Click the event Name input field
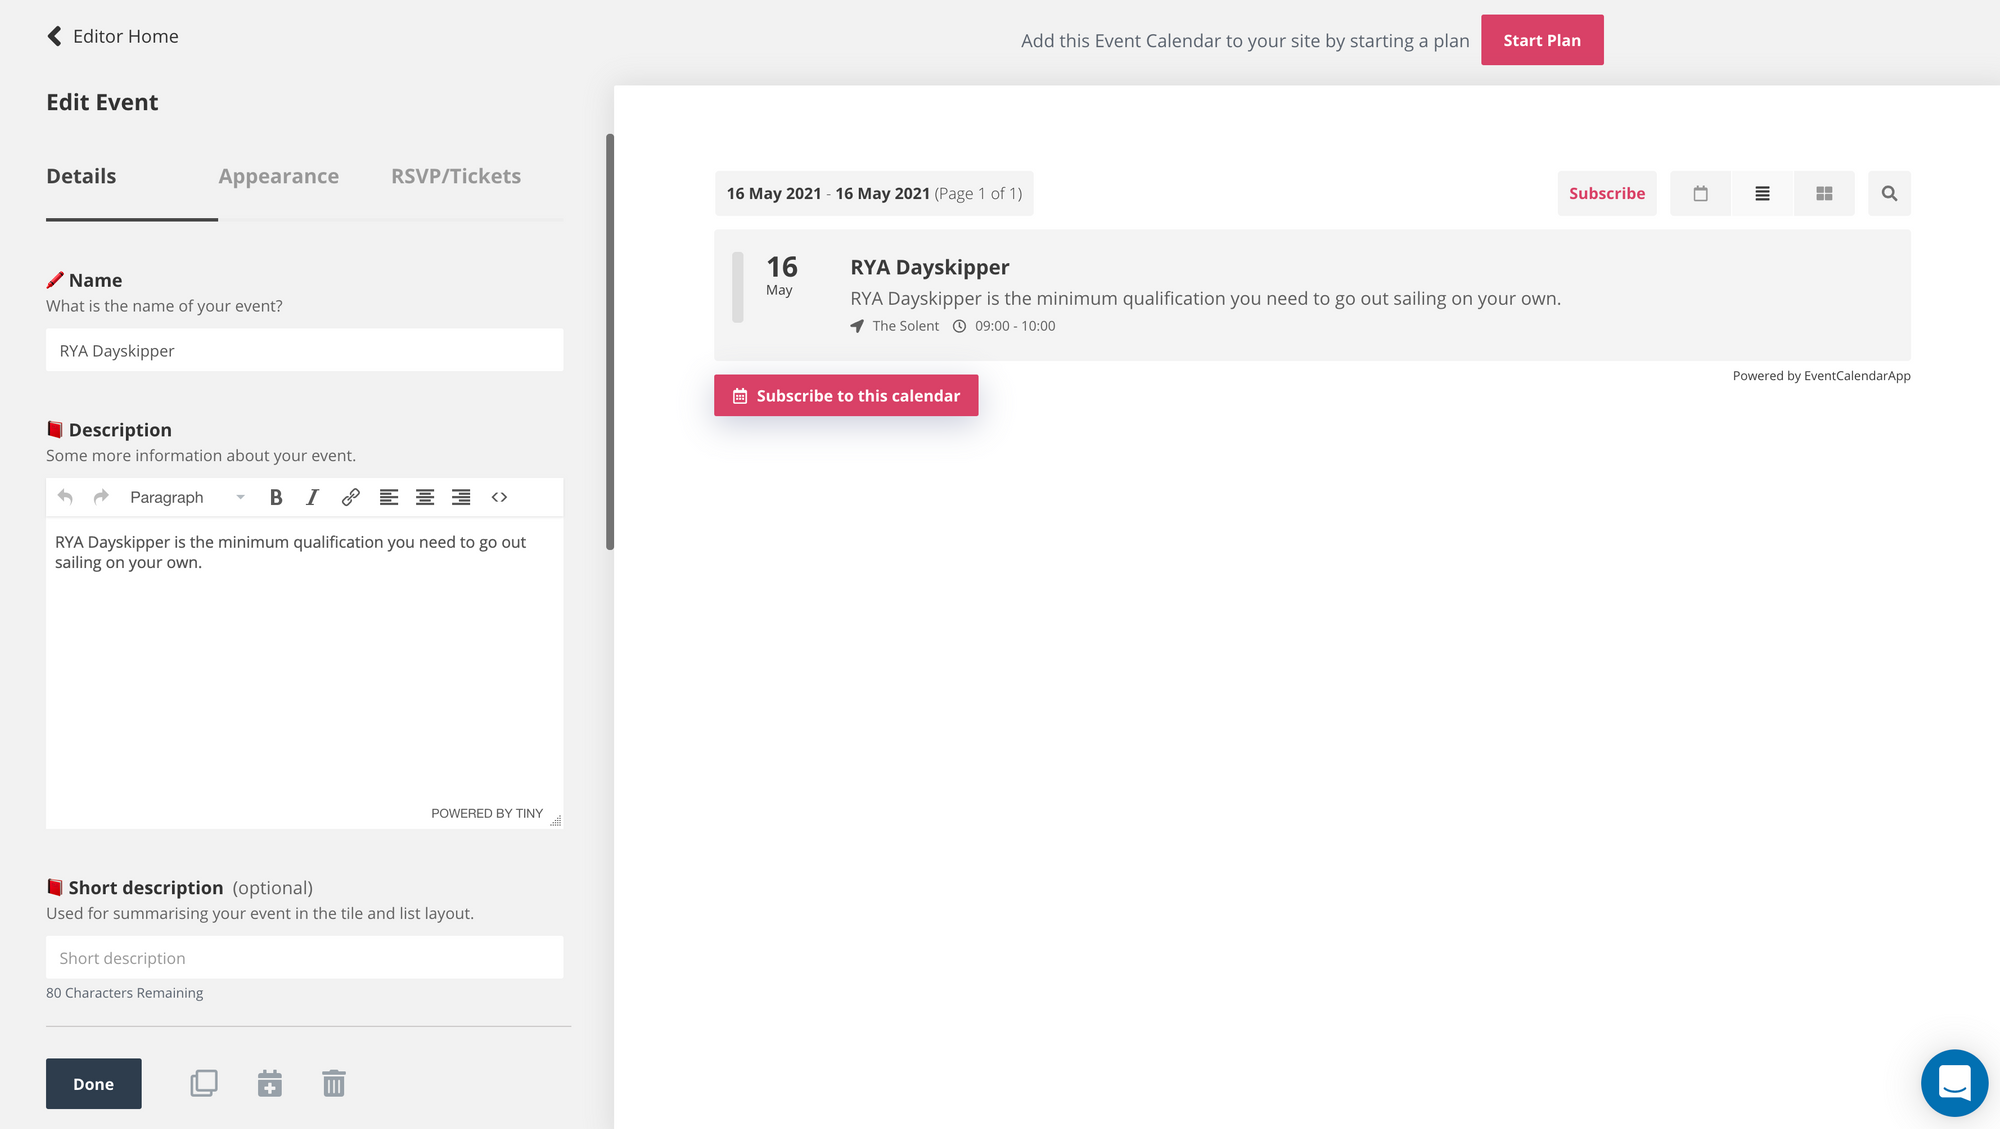 (x=304, y=350)
